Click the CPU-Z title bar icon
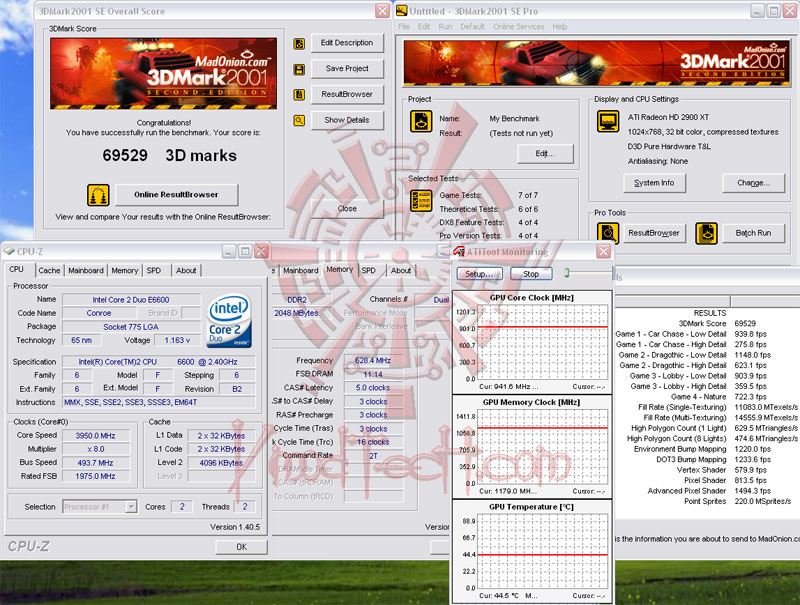This screenshot has width=800, height=605. (9, 251)
